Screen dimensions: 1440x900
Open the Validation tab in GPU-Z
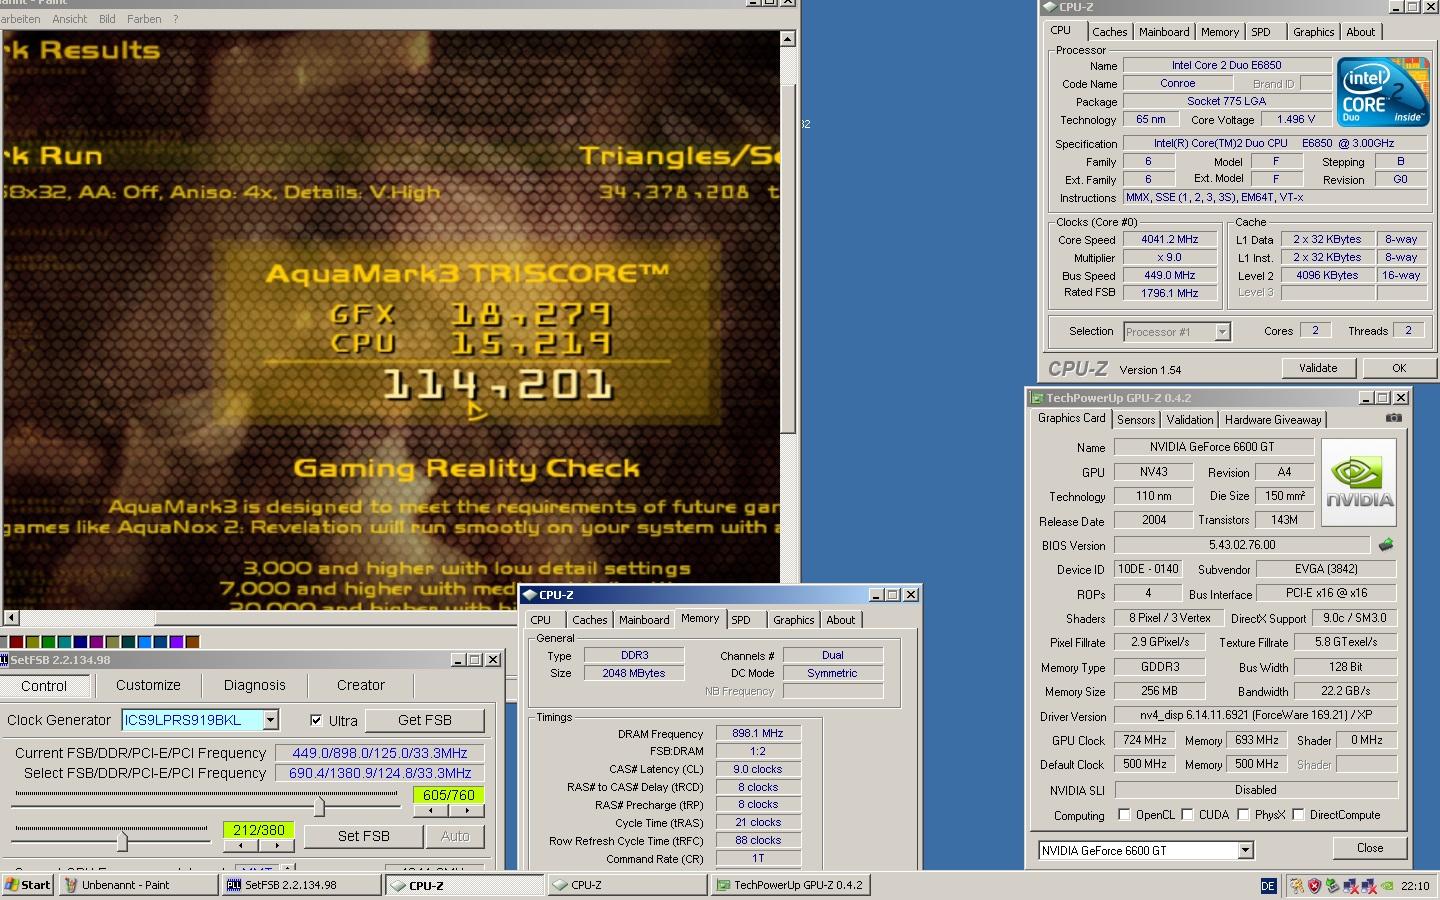pyautogui.click(x=1190, y=420)
